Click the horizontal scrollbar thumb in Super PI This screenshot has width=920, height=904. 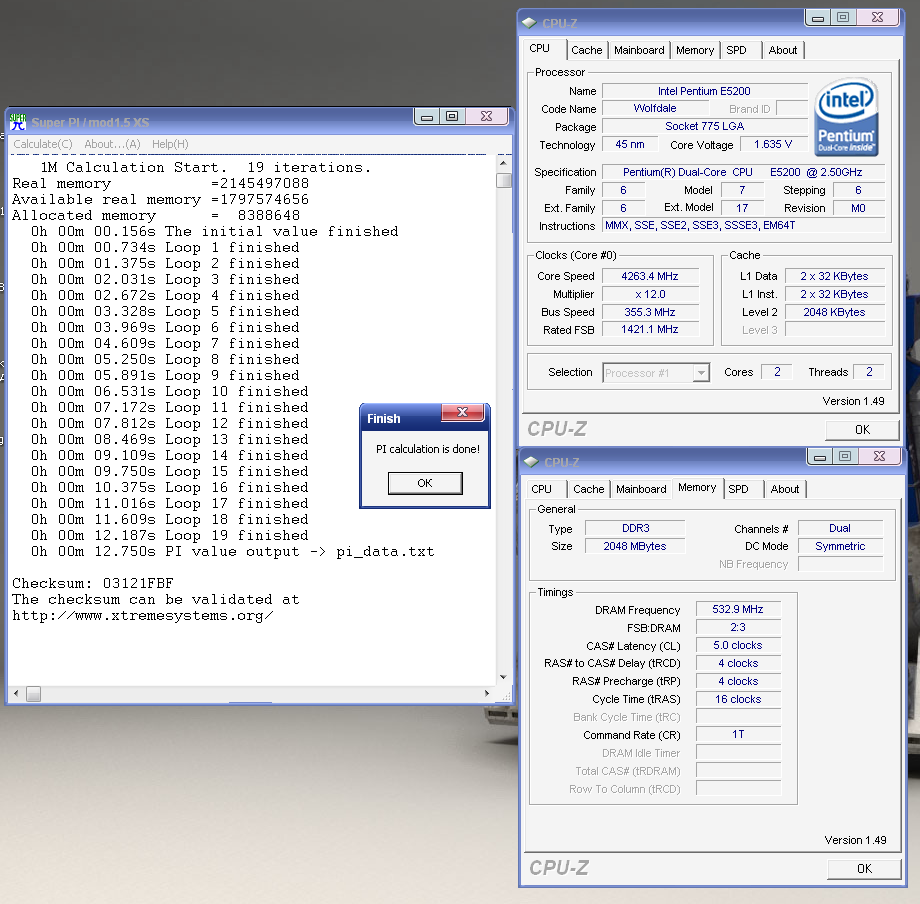[33, 694]
